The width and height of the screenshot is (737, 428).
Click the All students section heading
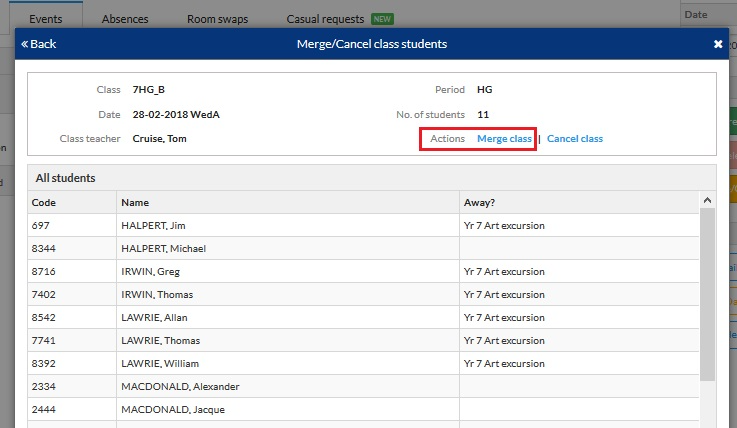[65, 178]
